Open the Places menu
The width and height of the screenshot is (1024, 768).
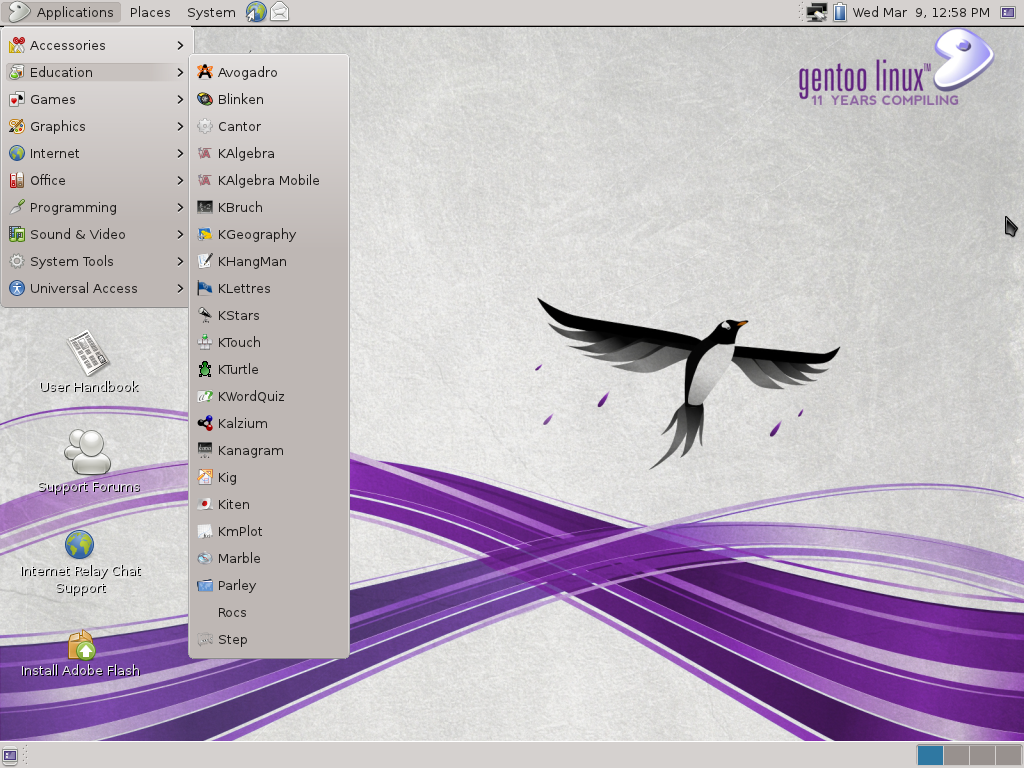tap(149, 12)
